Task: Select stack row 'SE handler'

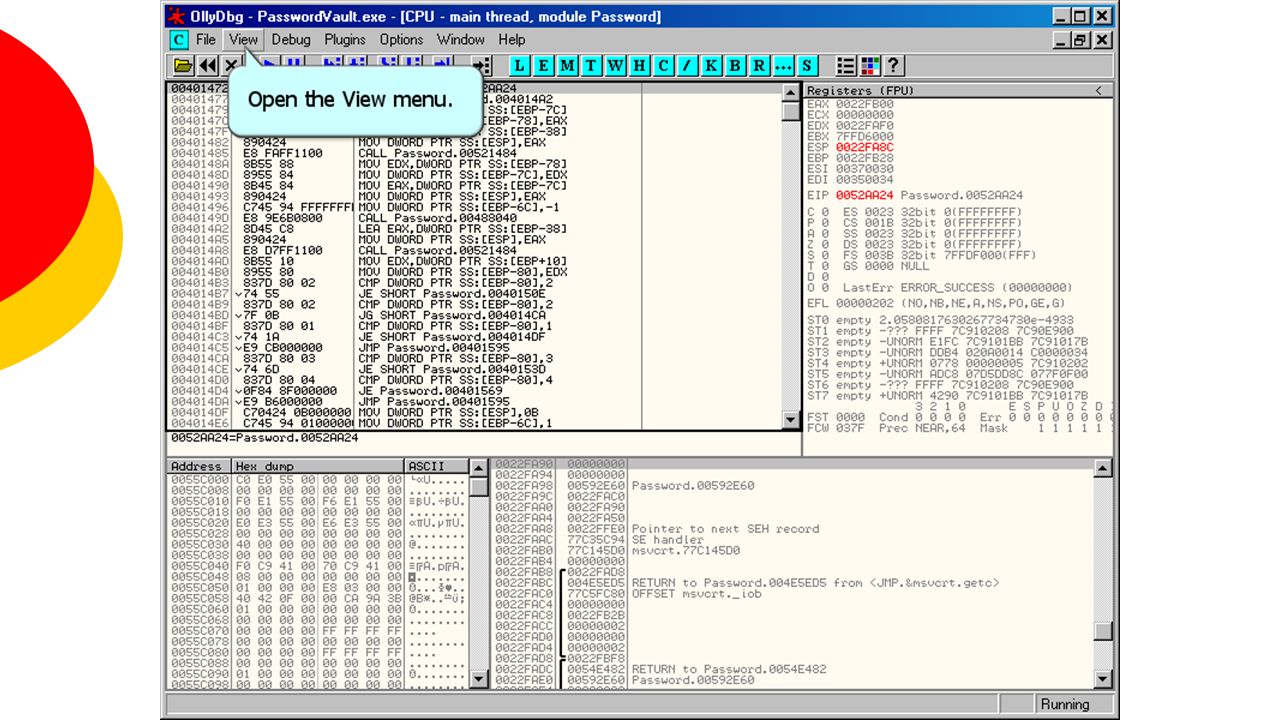Action: 667,540
